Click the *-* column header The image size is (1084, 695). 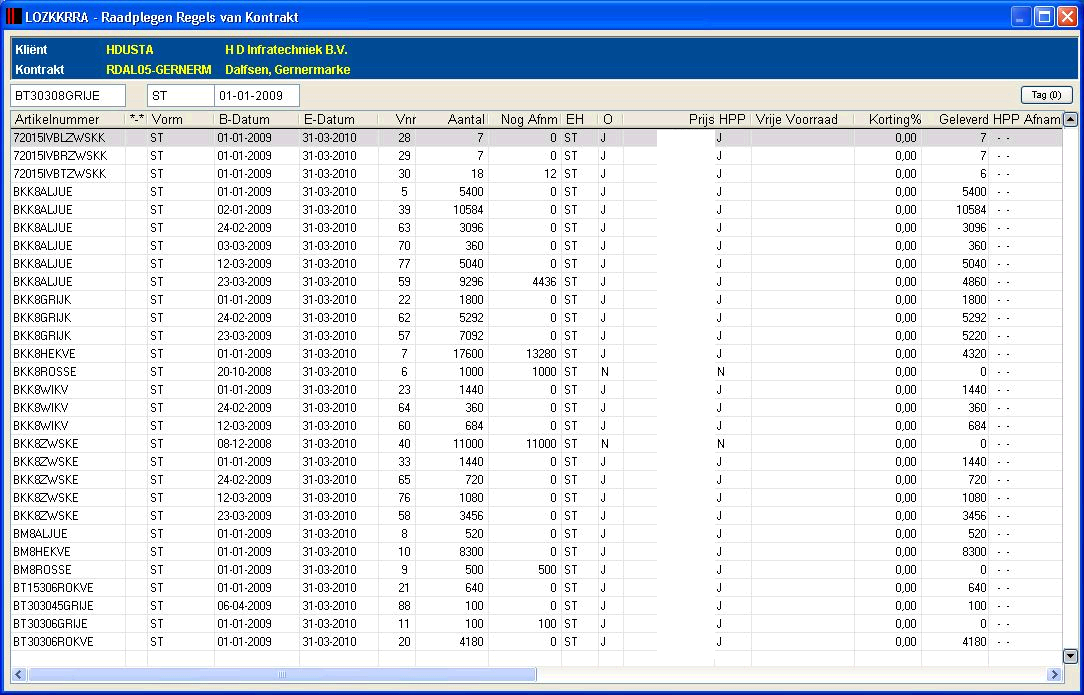pos(136,120)
